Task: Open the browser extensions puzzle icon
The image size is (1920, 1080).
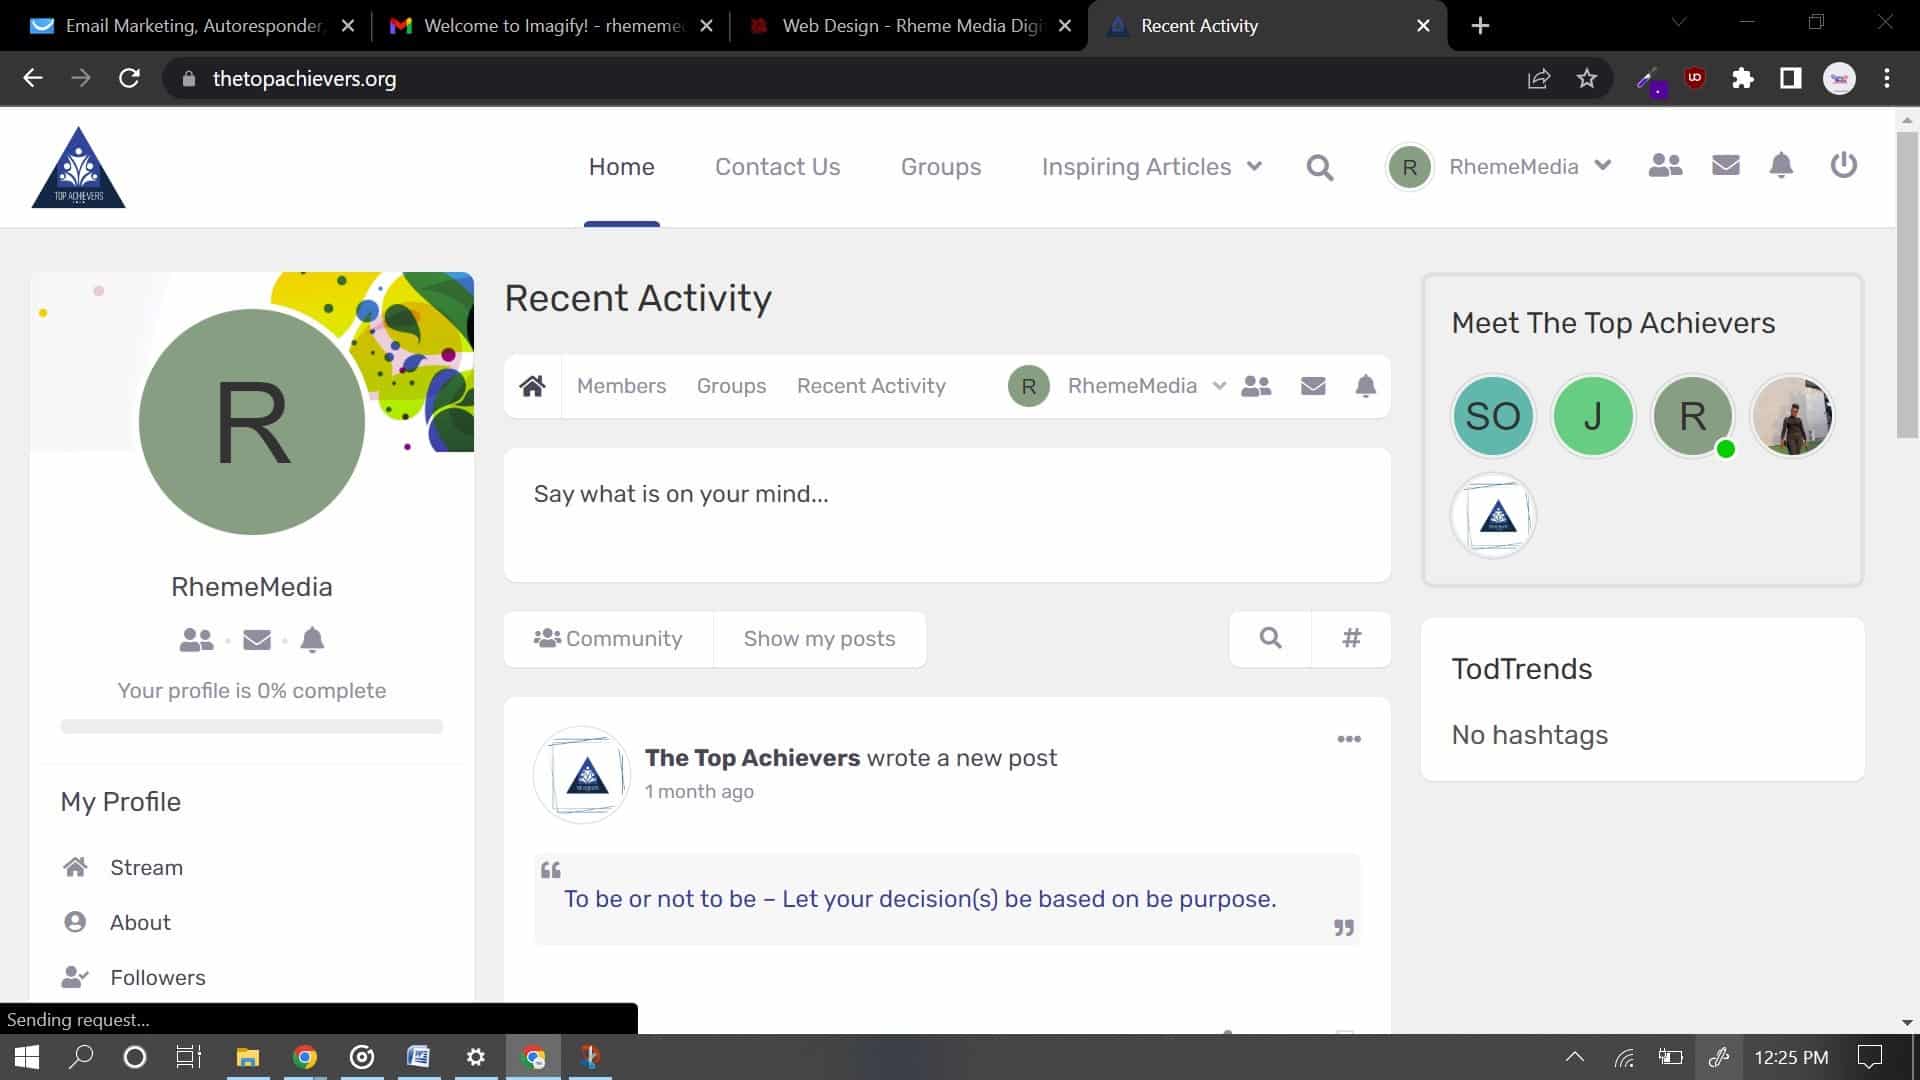Action: coord(1742,79)
